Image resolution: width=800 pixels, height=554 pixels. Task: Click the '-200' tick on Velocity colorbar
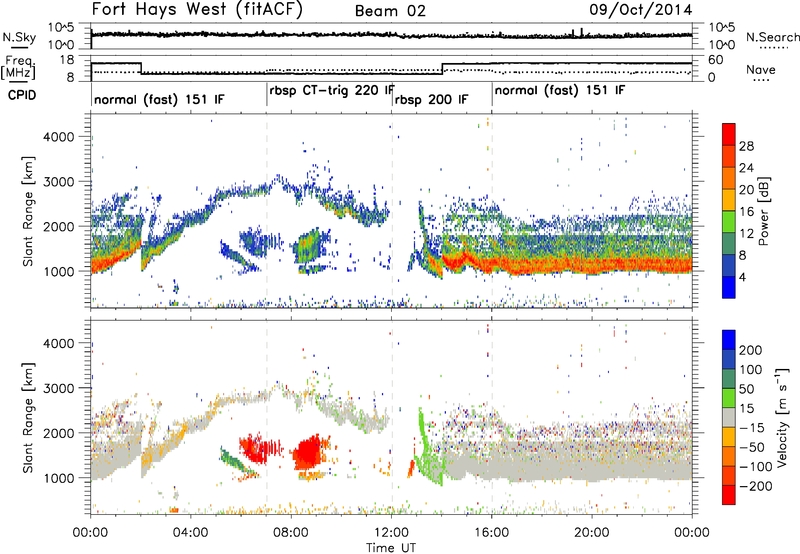754,486
